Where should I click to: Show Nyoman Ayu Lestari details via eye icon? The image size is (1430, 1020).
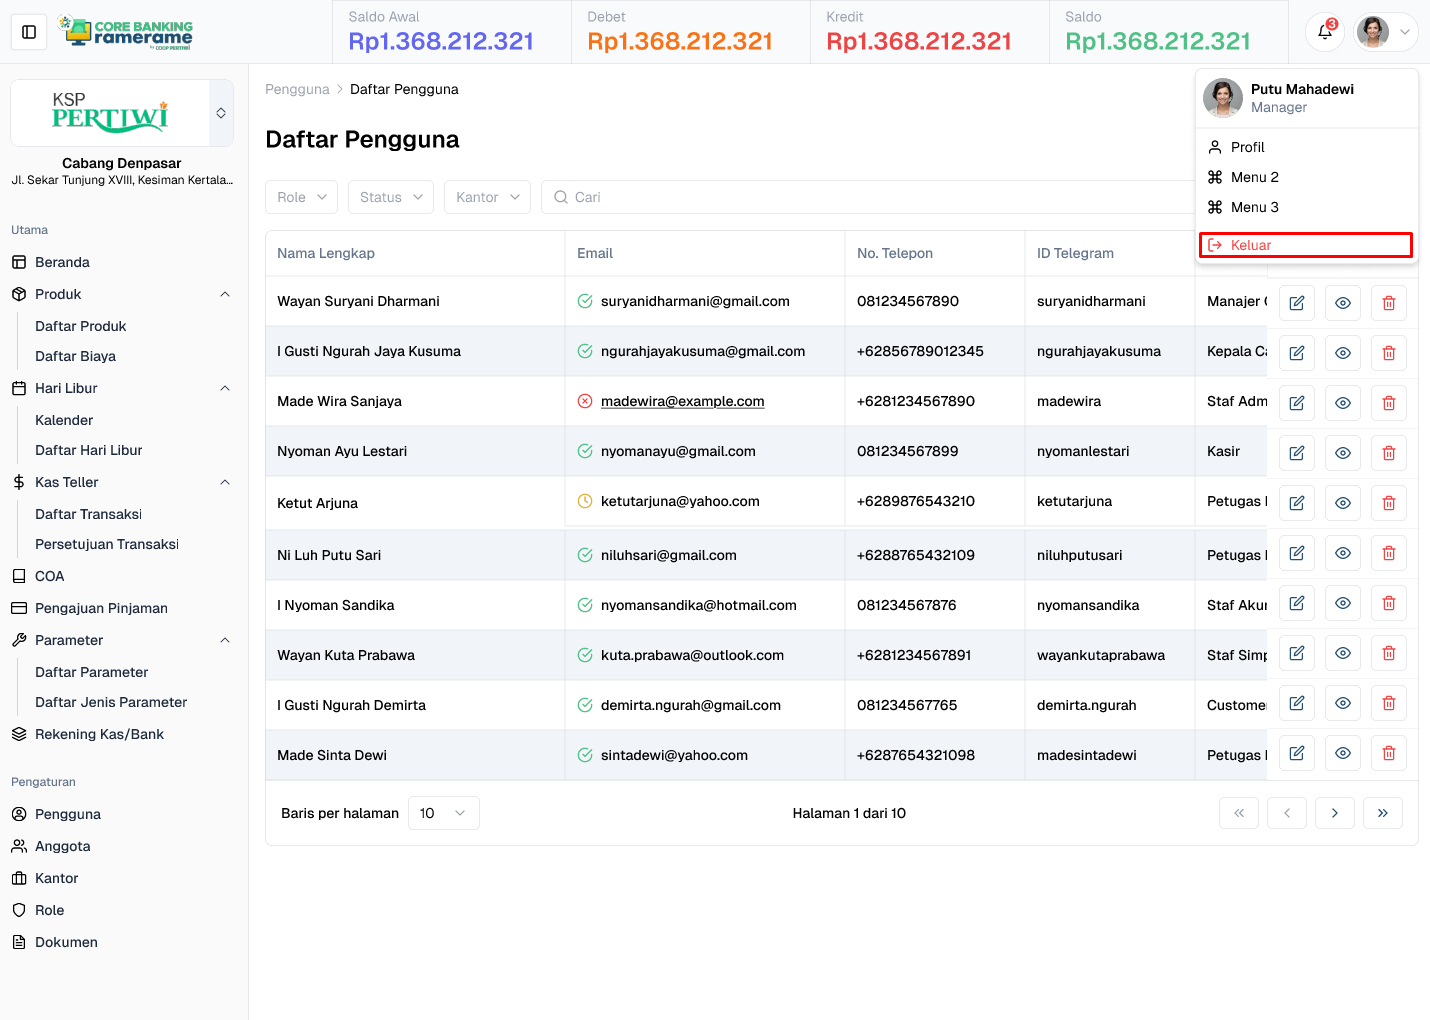1342,453
